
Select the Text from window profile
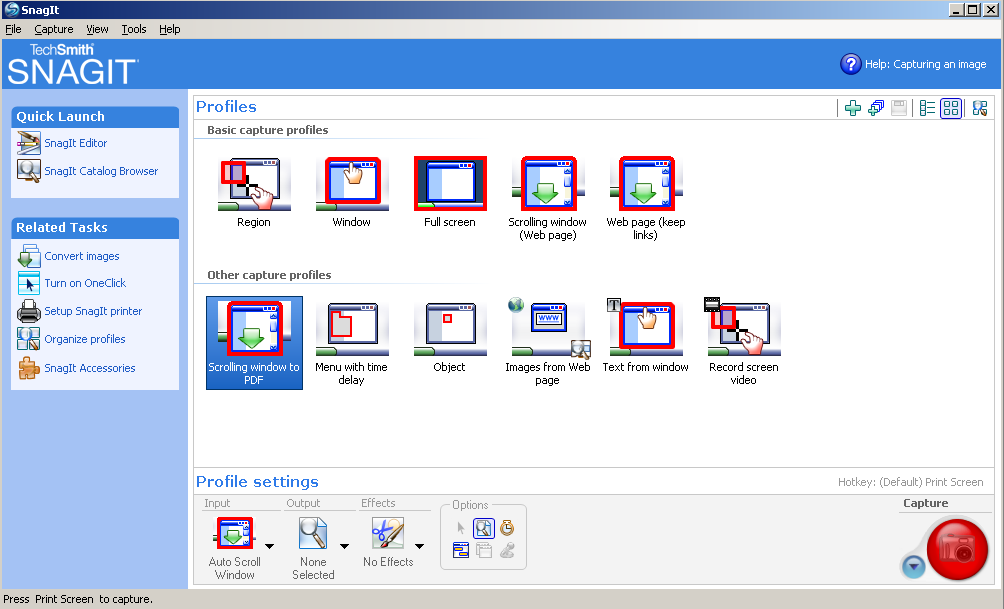point(645,337)
